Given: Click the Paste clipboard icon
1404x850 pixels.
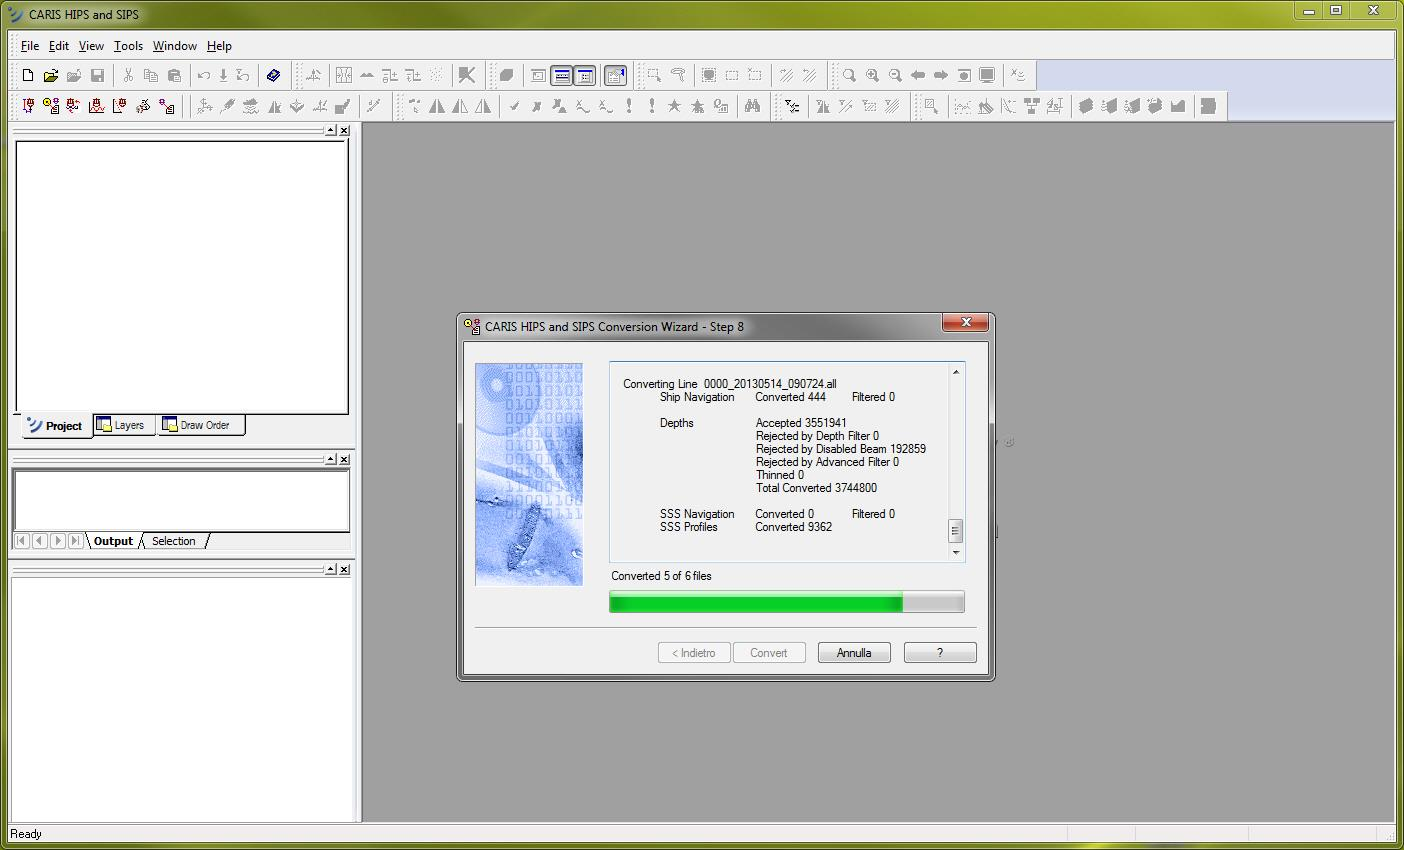Looking at the screenshot, I should [x=174, y=75].
